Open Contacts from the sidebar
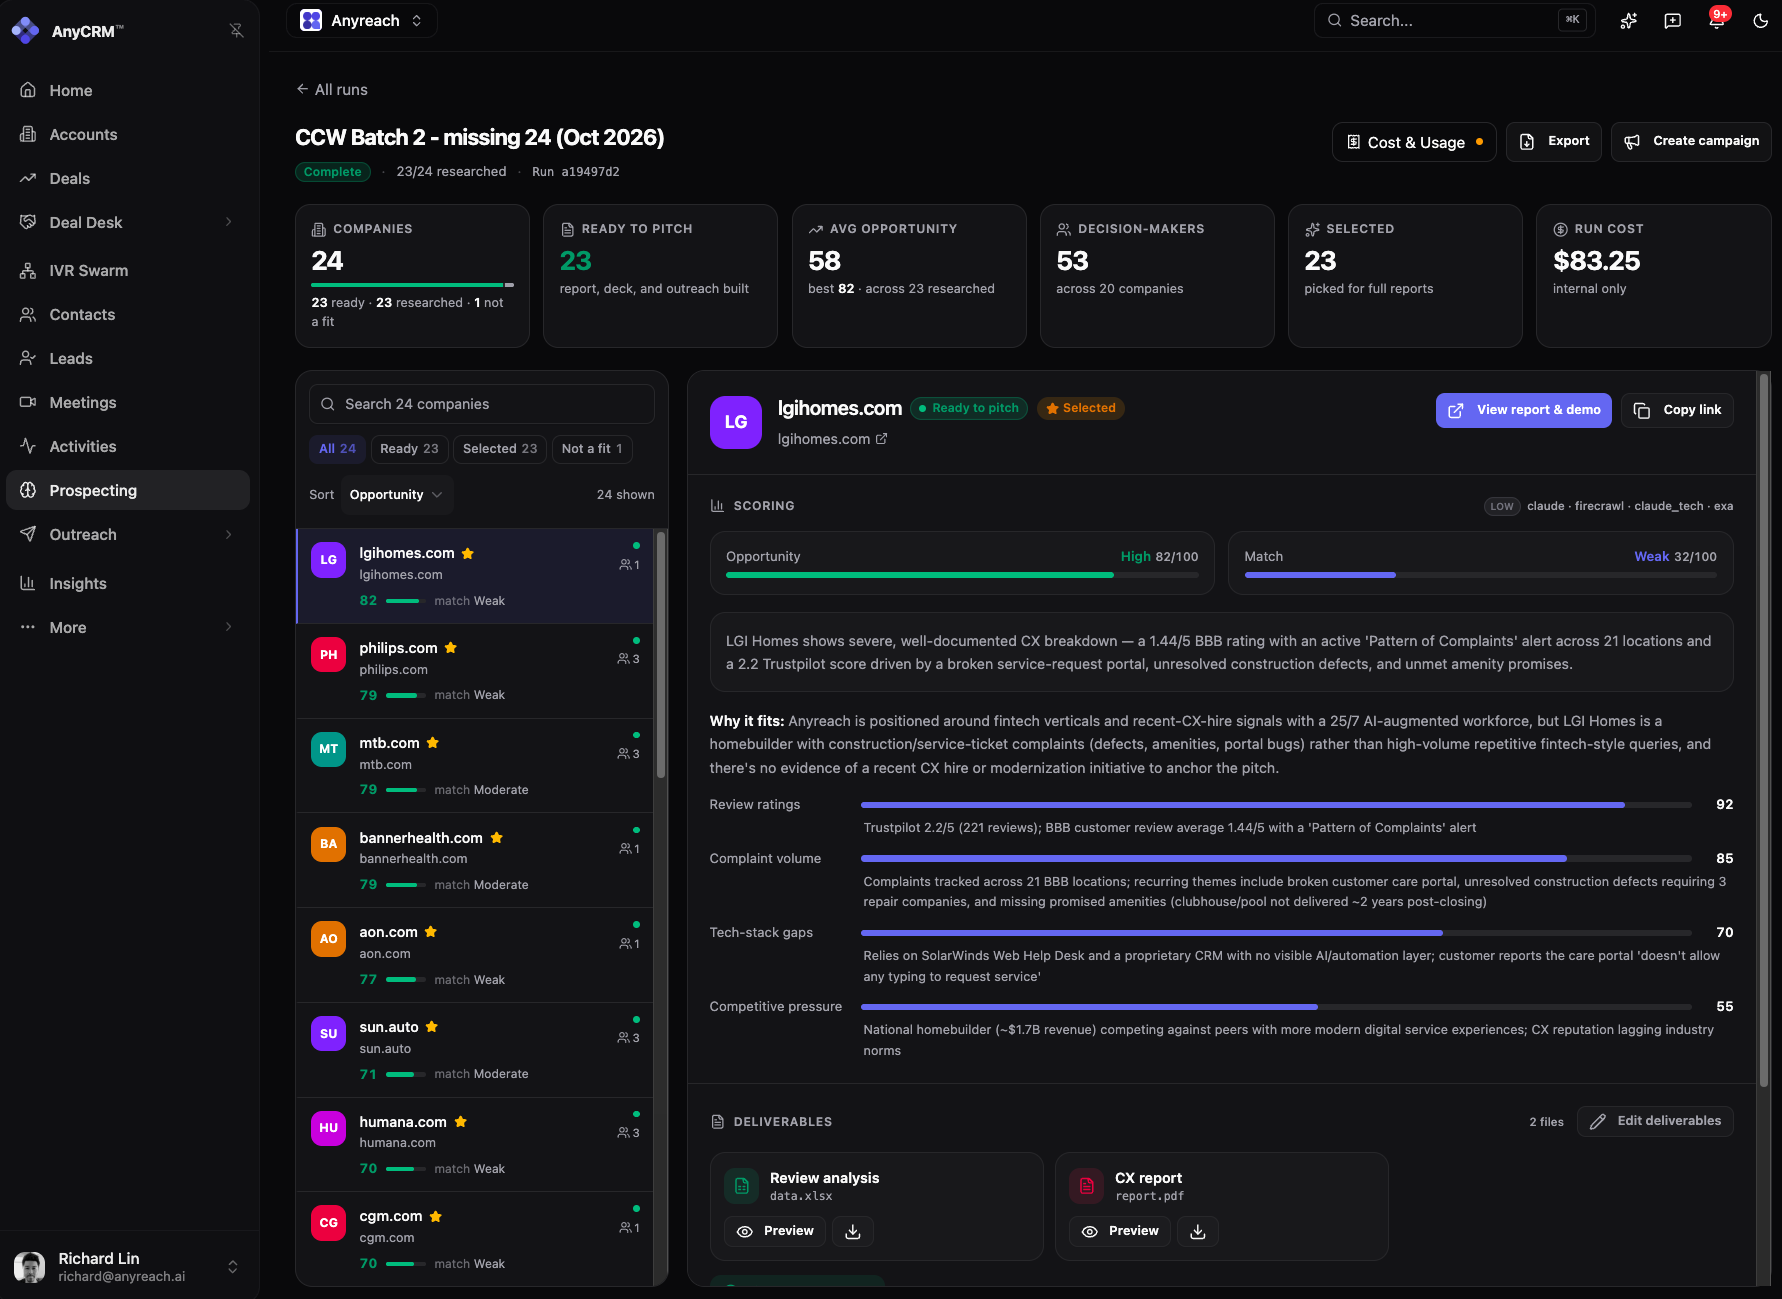 128,314
